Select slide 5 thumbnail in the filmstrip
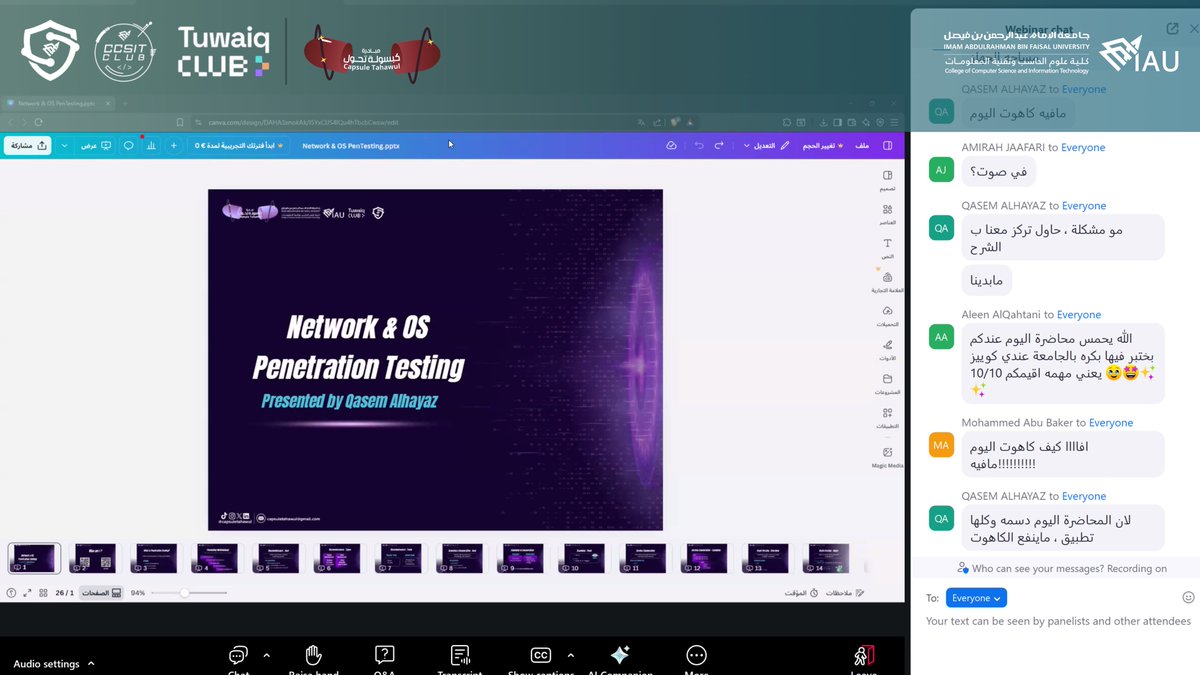Screen dimensions: 1200x675 (275, 558)
